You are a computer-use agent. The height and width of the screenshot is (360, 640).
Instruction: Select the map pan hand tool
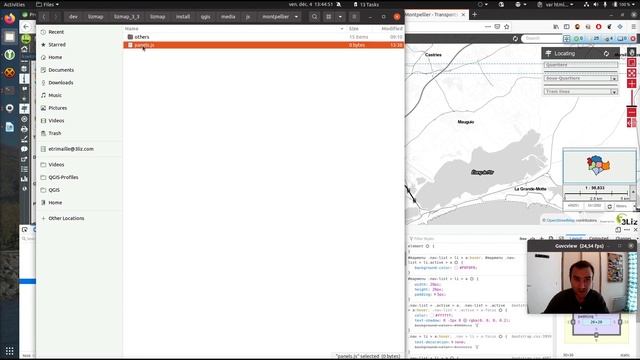click(631, 52)
